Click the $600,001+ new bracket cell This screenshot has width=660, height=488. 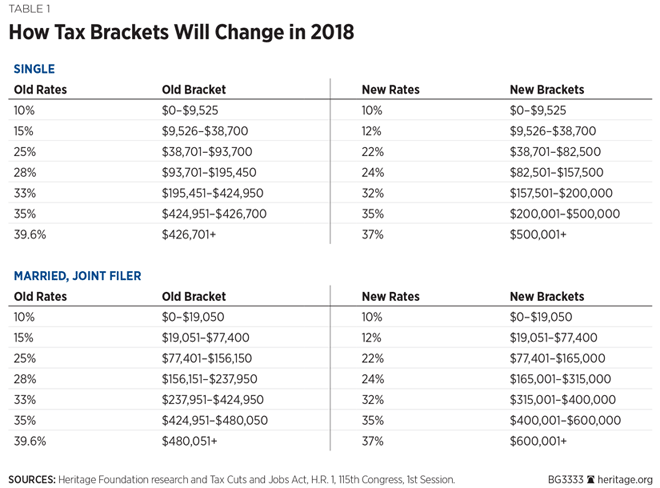[x=538, y=441]
